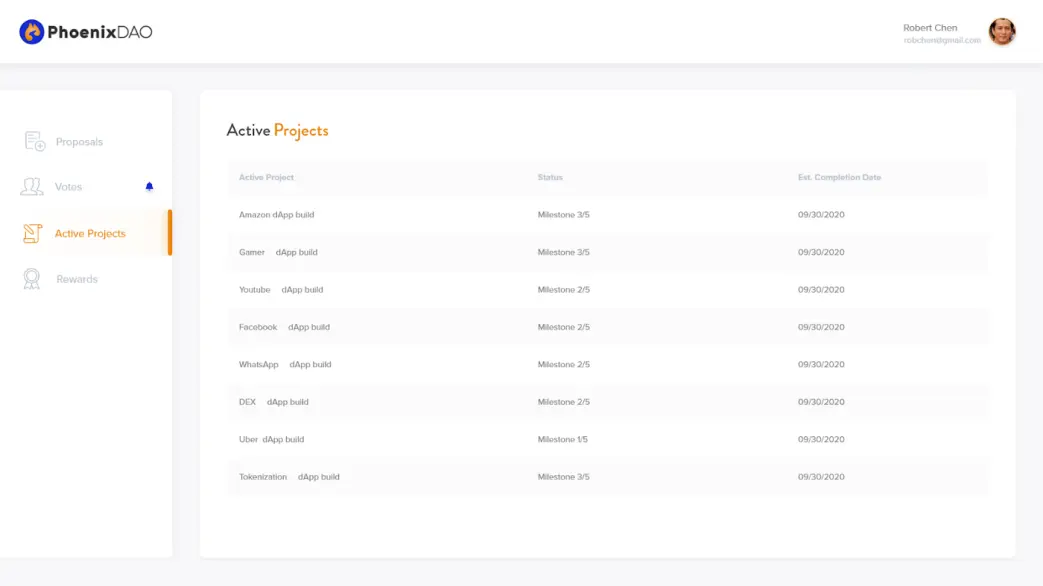Click Milestone 1/5 status for Uber
This screenshot has height=586, width=1043.
pyautogui.click(x=563, y=440)
